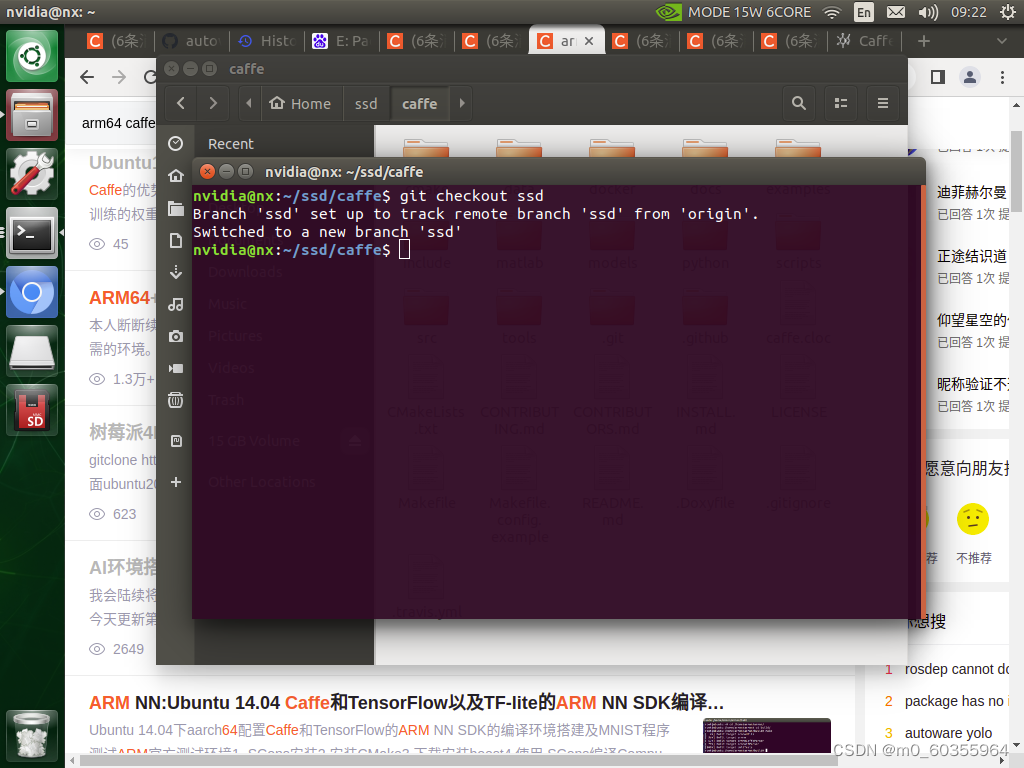1024x768 pixels.
Task: Open 15 GB Volume sidebar icon
Action: [176, 441]
